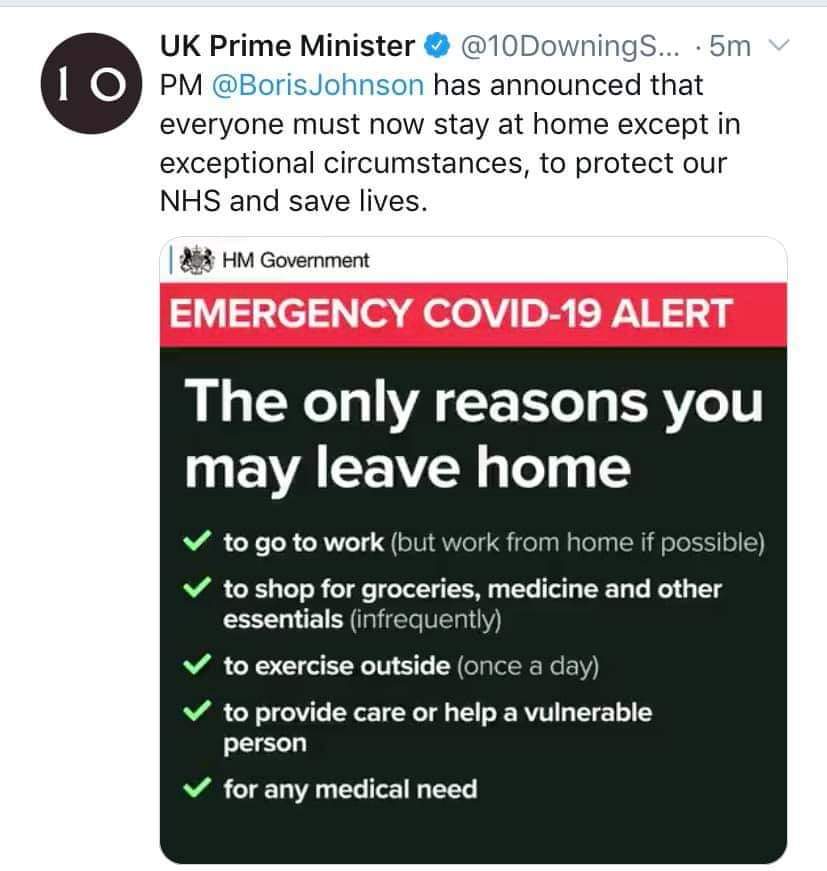Click the green check beside 'any medical need'
This screenshot has height=871, width=827.
pos(197,787)
